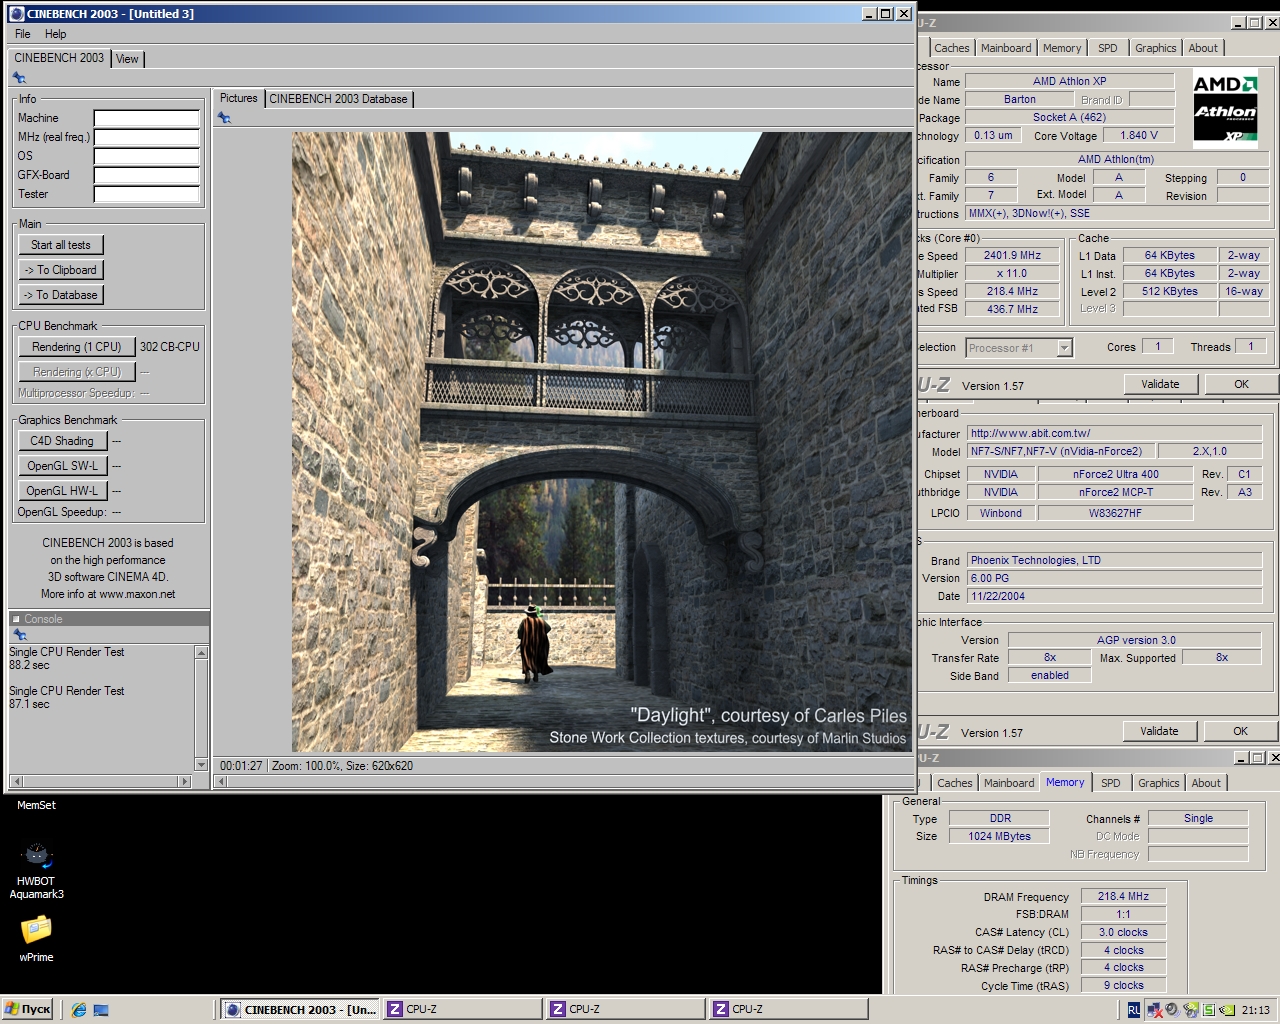Click the Start all tests button

(x=60, y=245)
